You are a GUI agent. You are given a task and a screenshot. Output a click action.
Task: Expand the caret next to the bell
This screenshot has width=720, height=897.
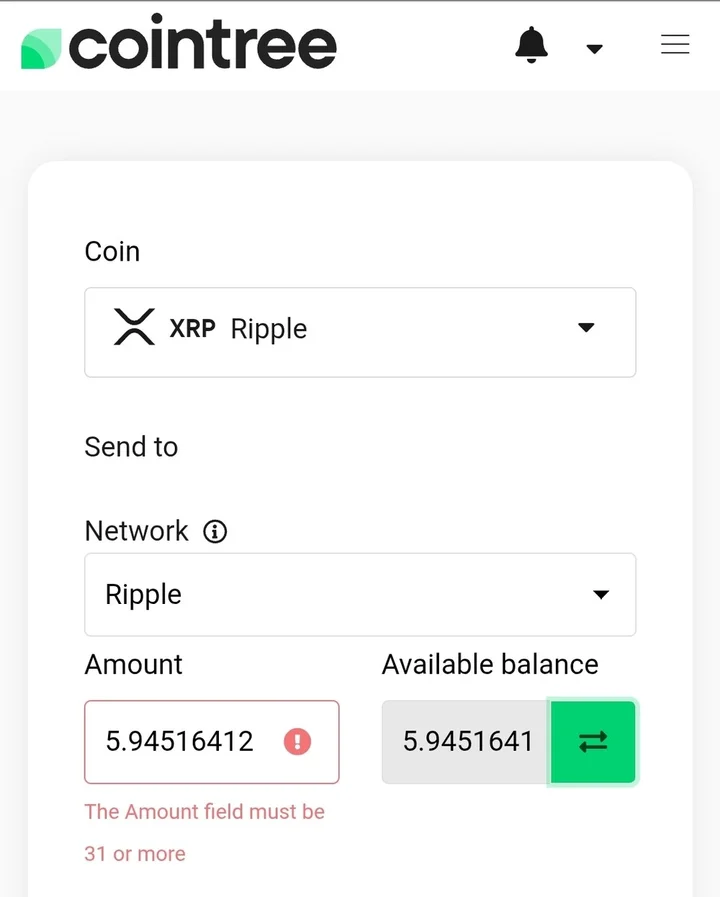(x=594, y=48)
